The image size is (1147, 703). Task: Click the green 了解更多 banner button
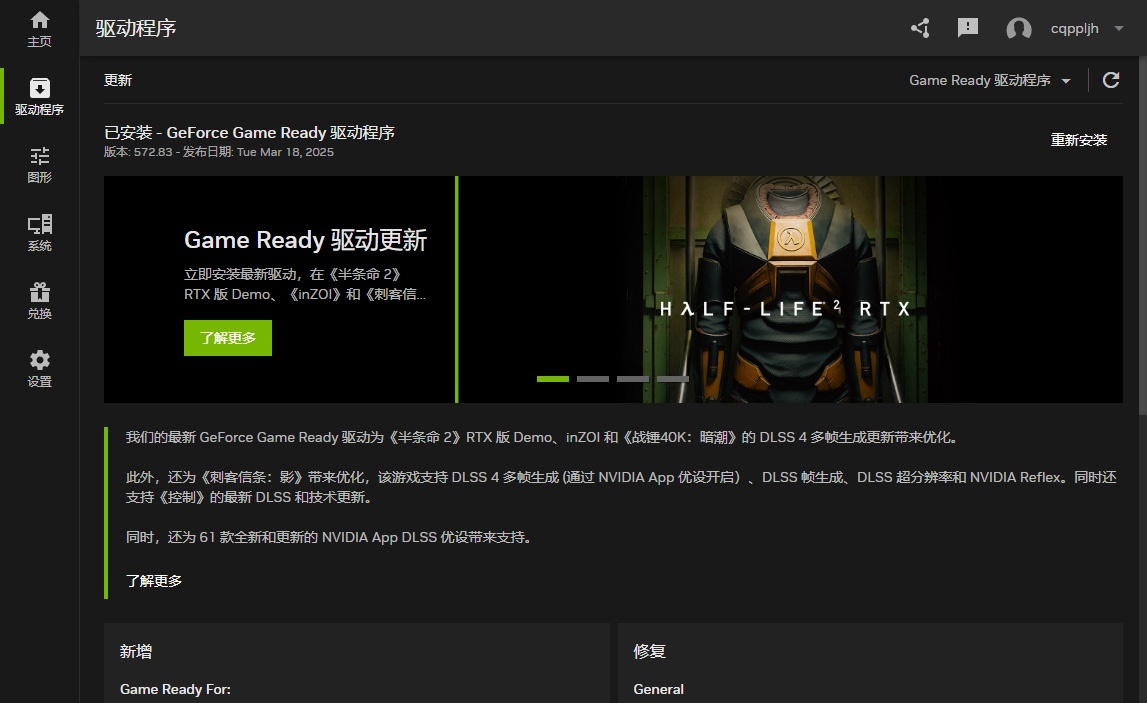(x=227, y=338)
